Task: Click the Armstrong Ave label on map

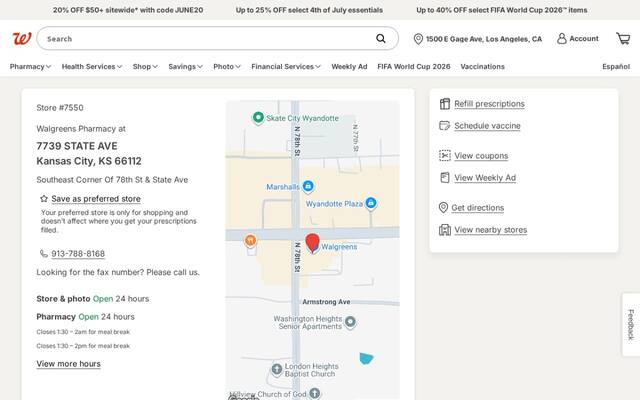Action: (x=326, y=302)
